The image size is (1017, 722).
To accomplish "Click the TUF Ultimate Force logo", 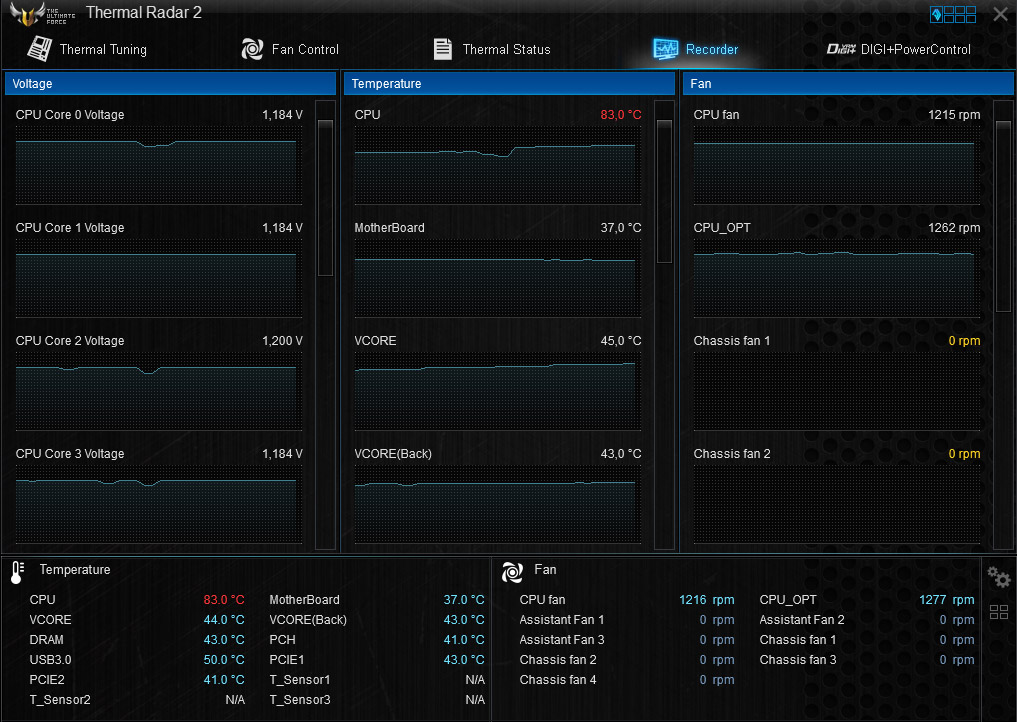I will pos(43,14).
